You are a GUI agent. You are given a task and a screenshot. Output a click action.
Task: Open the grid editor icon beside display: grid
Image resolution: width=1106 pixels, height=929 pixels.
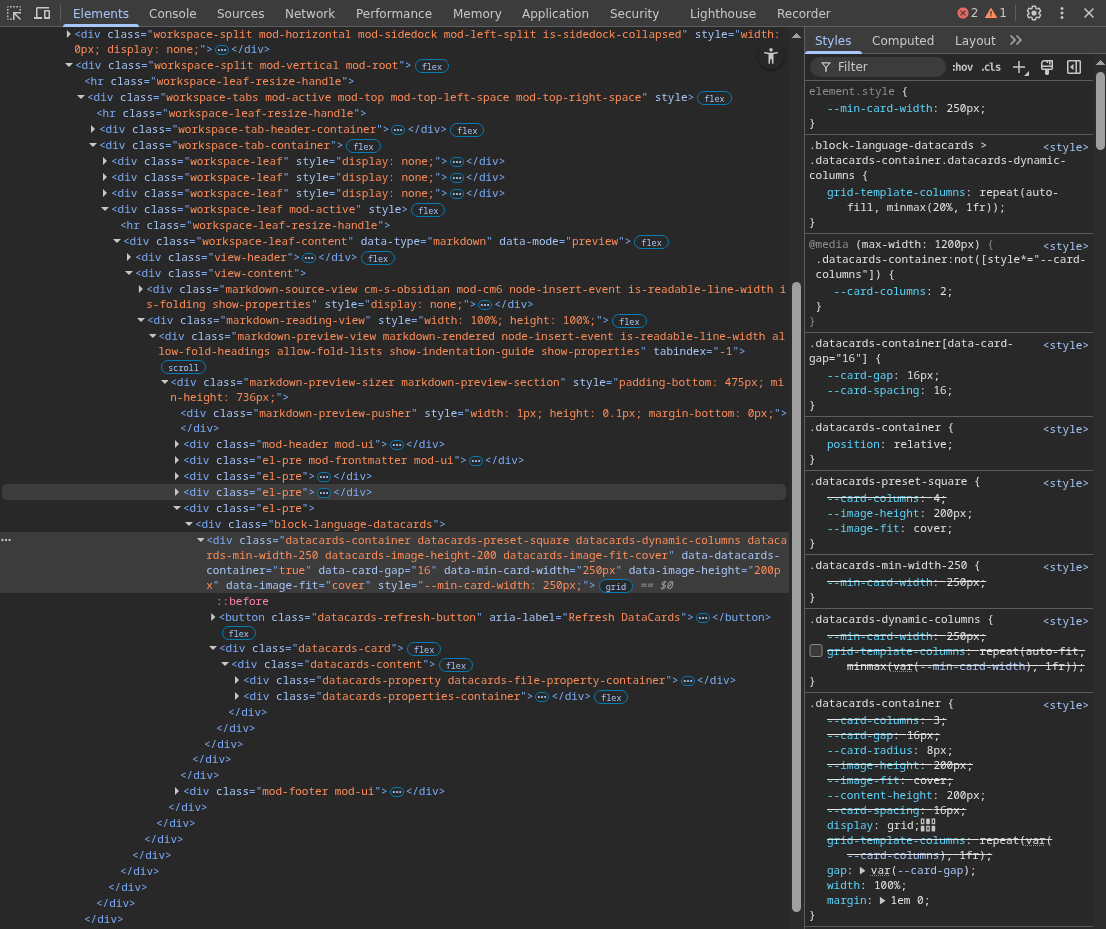pyautogui.click(x=928, y=825)
